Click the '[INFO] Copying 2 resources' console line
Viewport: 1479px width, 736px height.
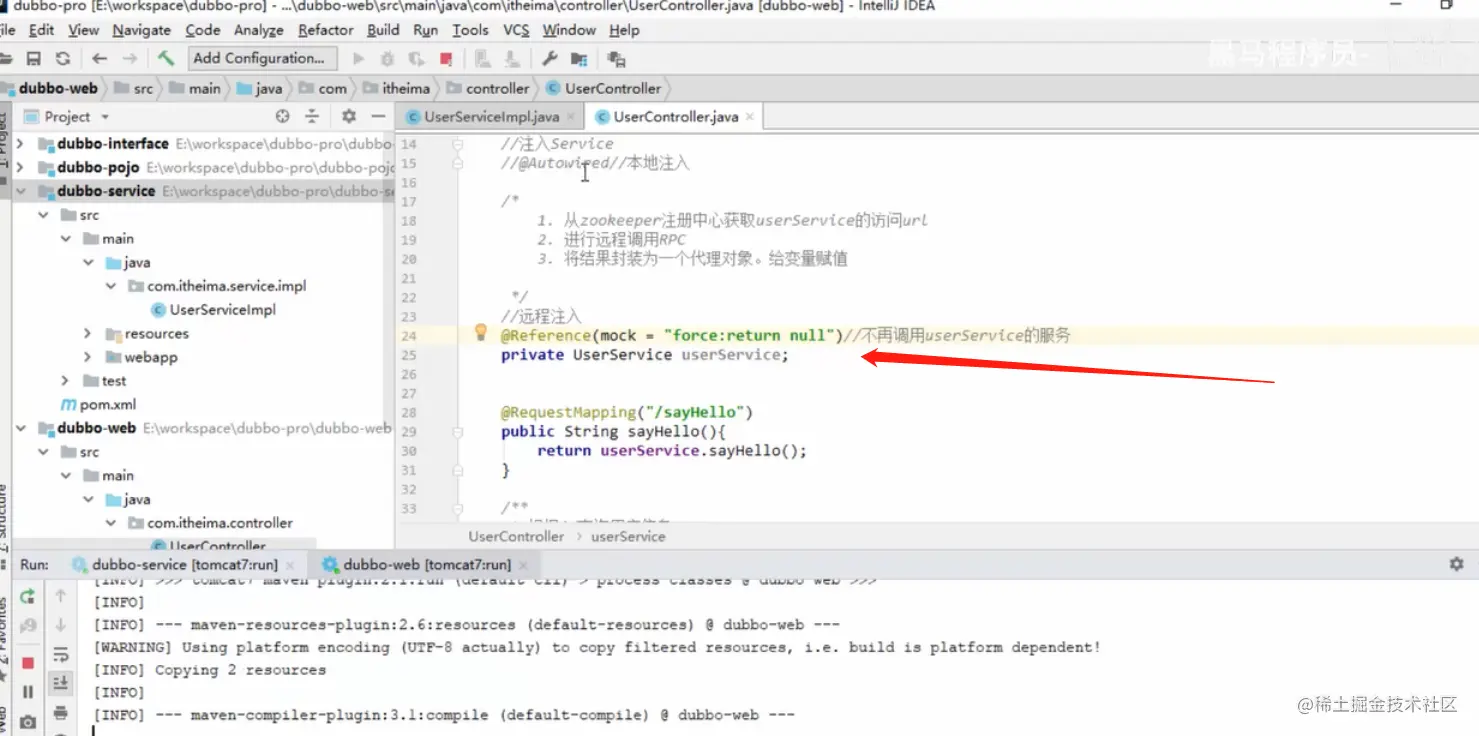[x=209, y=670]
